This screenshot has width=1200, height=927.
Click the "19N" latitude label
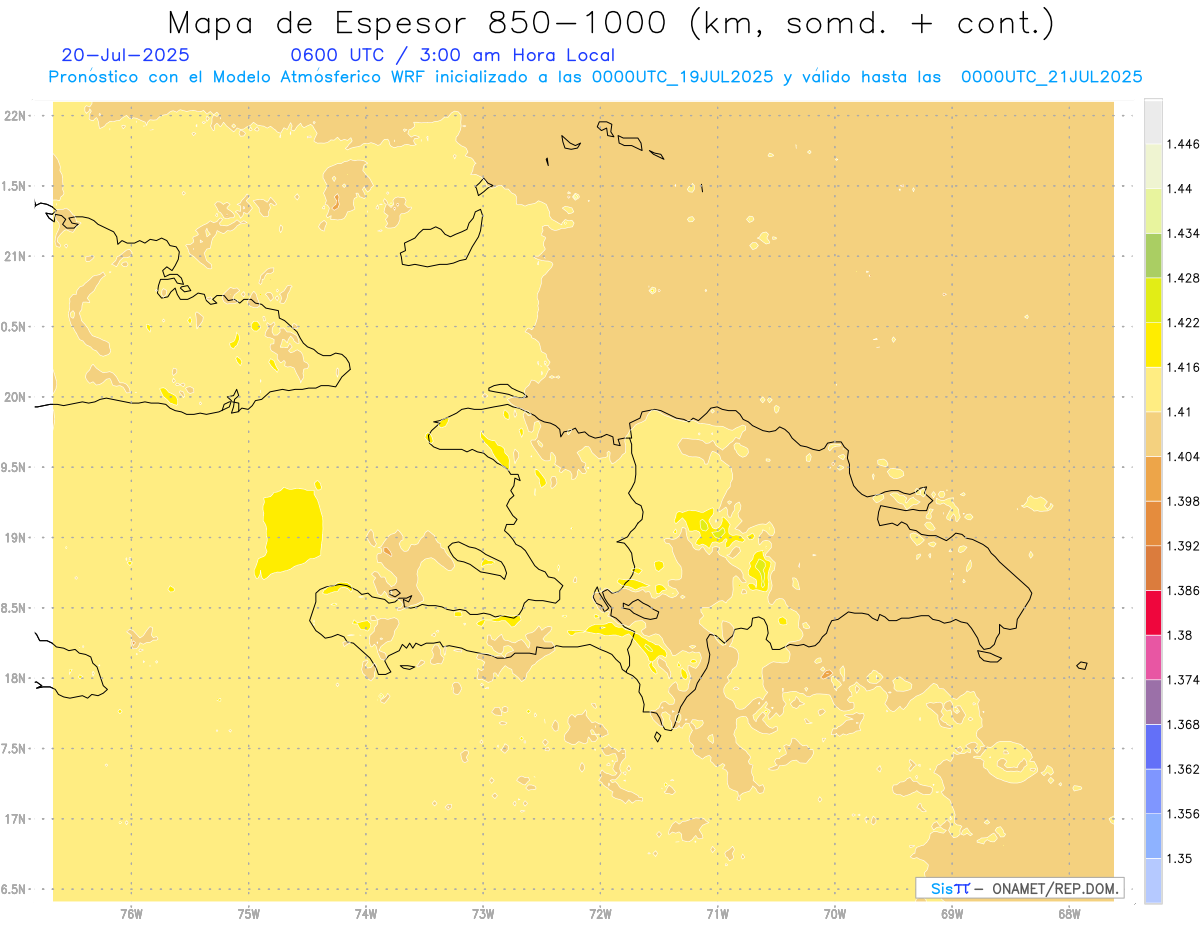point(14,538)
